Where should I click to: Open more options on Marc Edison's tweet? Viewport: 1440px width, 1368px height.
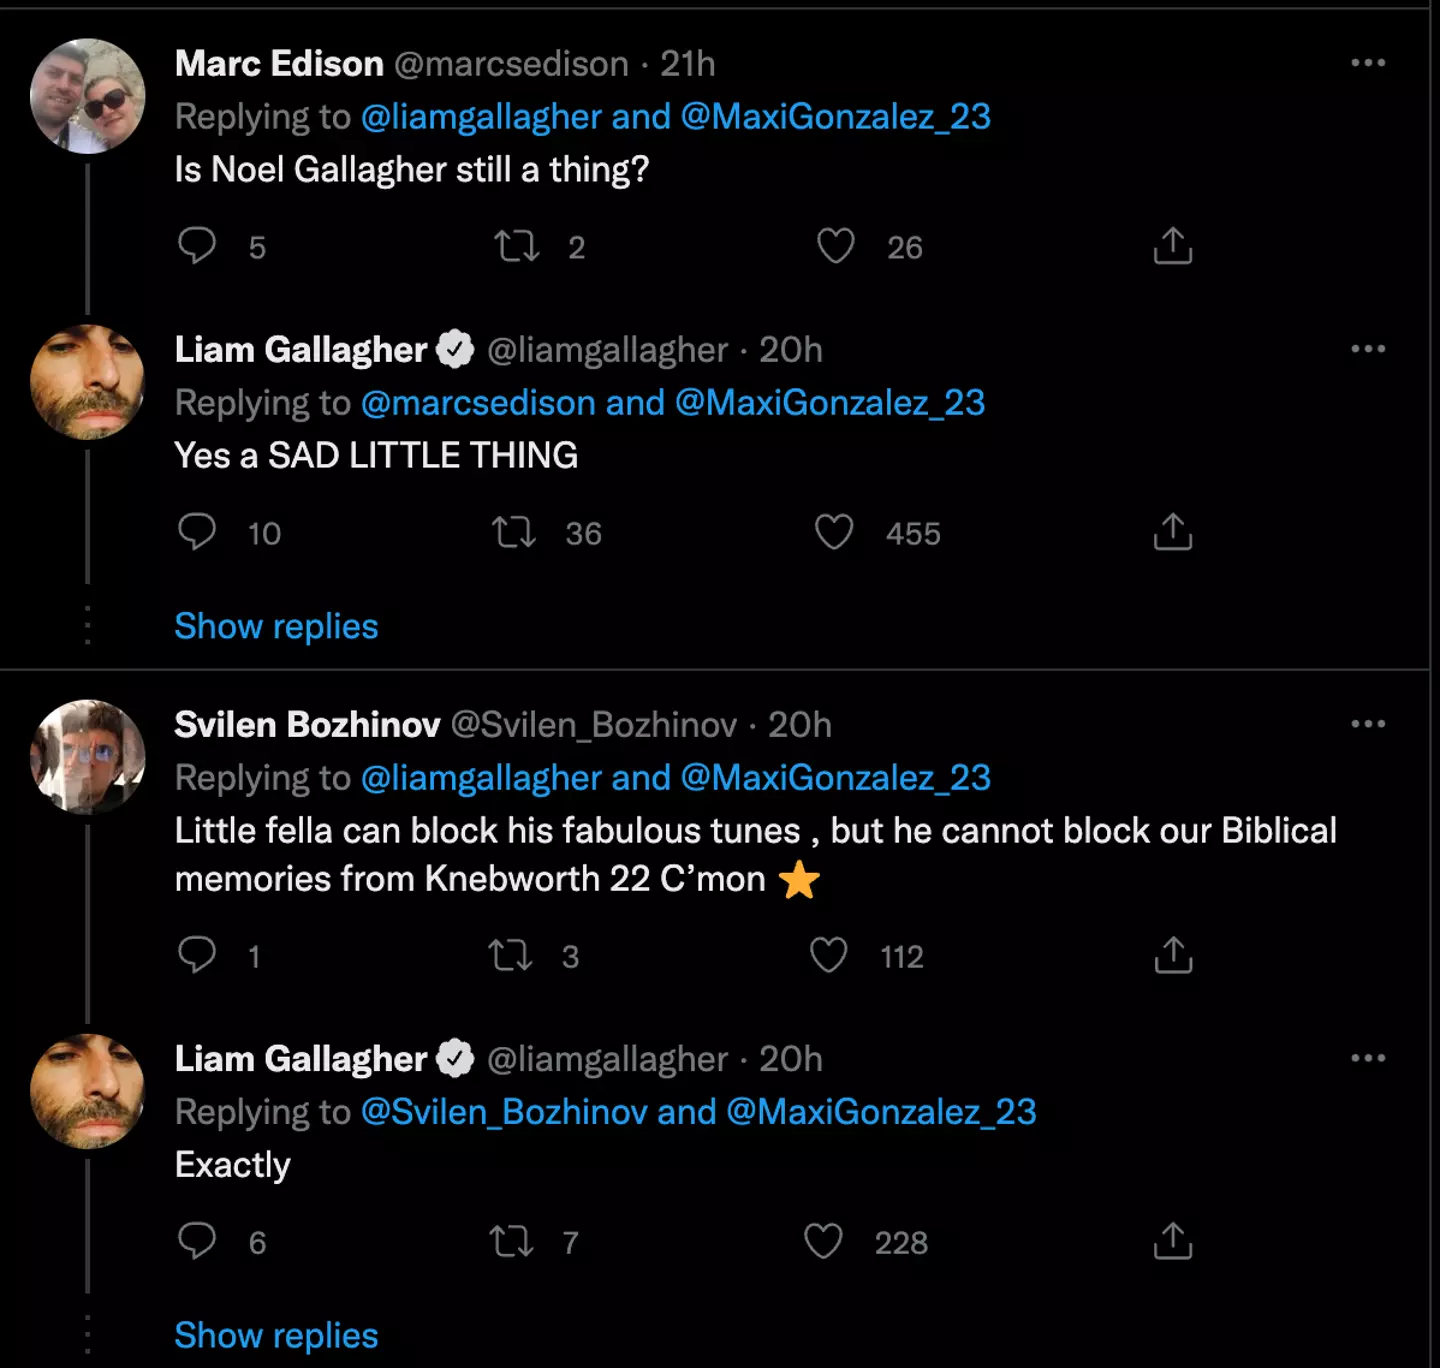(1367, 63)
